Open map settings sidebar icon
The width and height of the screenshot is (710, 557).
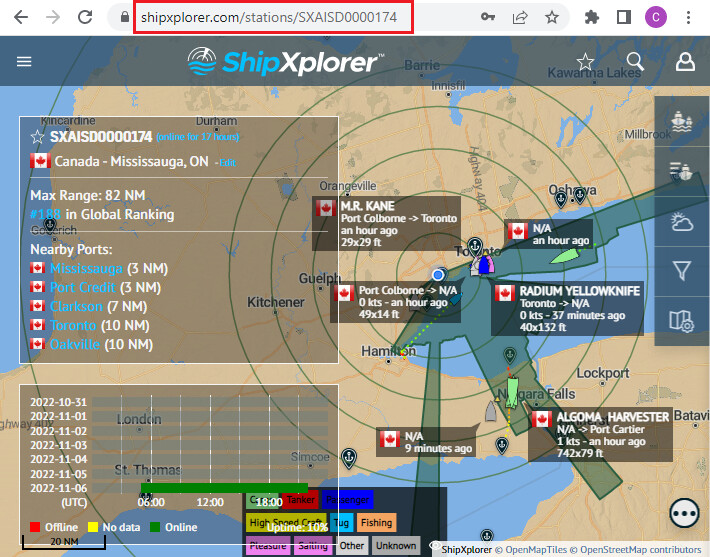[682, 321]
